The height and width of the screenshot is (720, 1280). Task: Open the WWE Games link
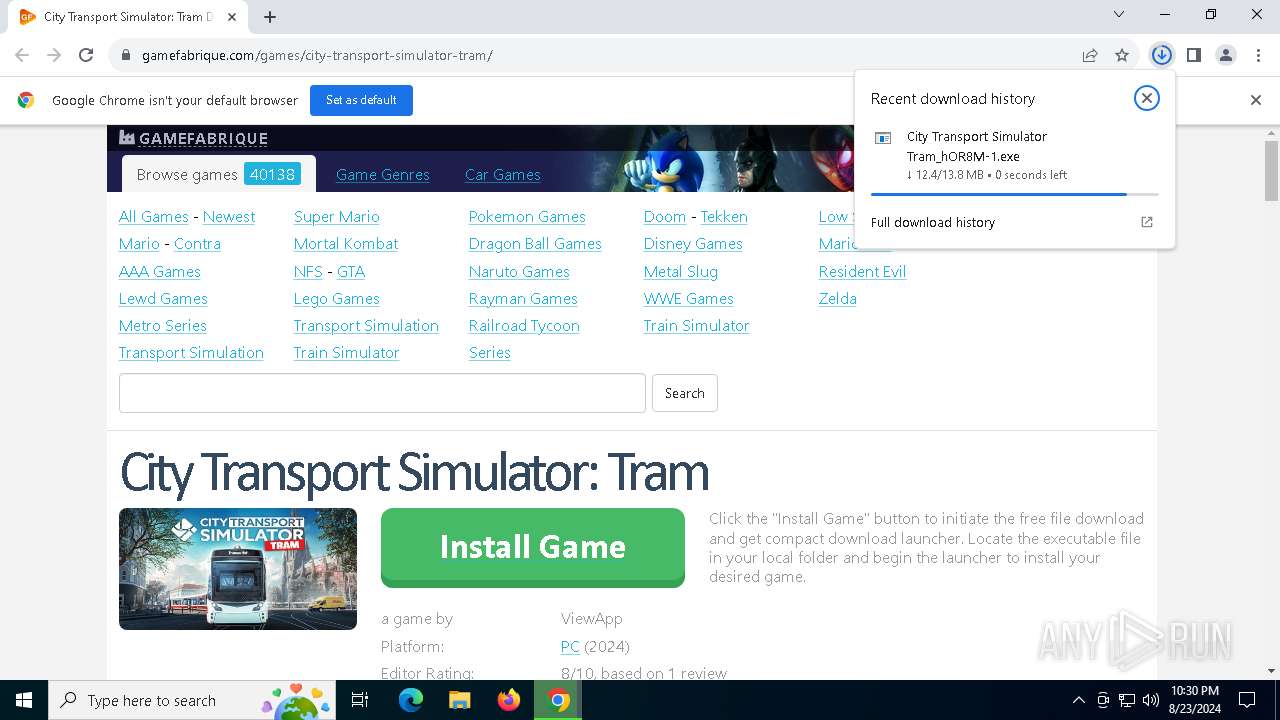click(x=689, y=298)
